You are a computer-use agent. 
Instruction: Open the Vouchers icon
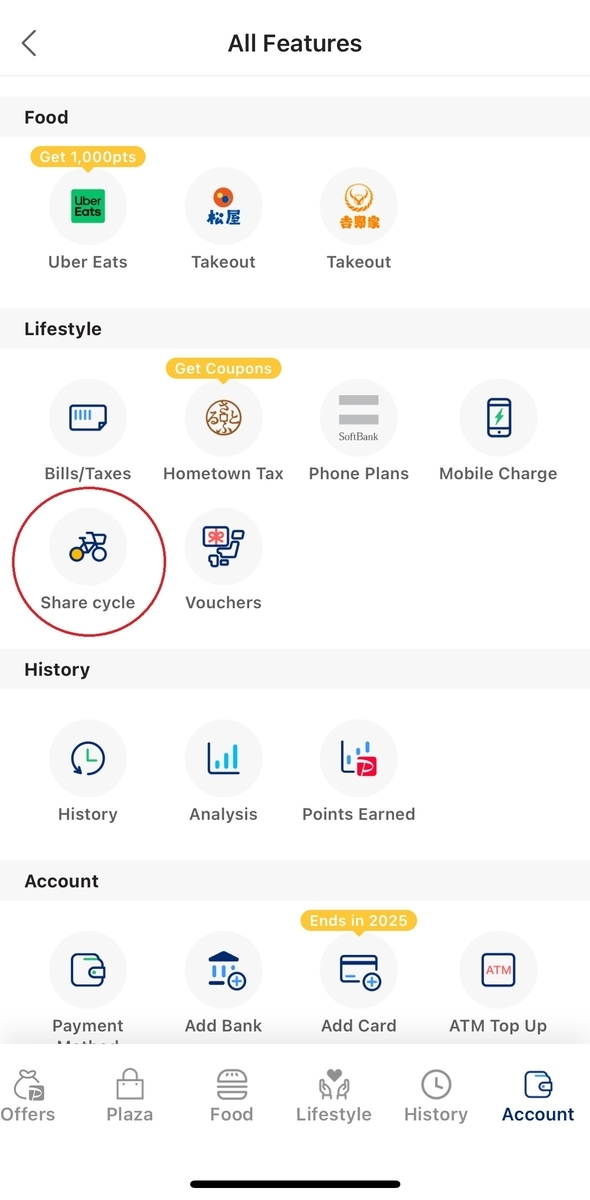point(223,547)
